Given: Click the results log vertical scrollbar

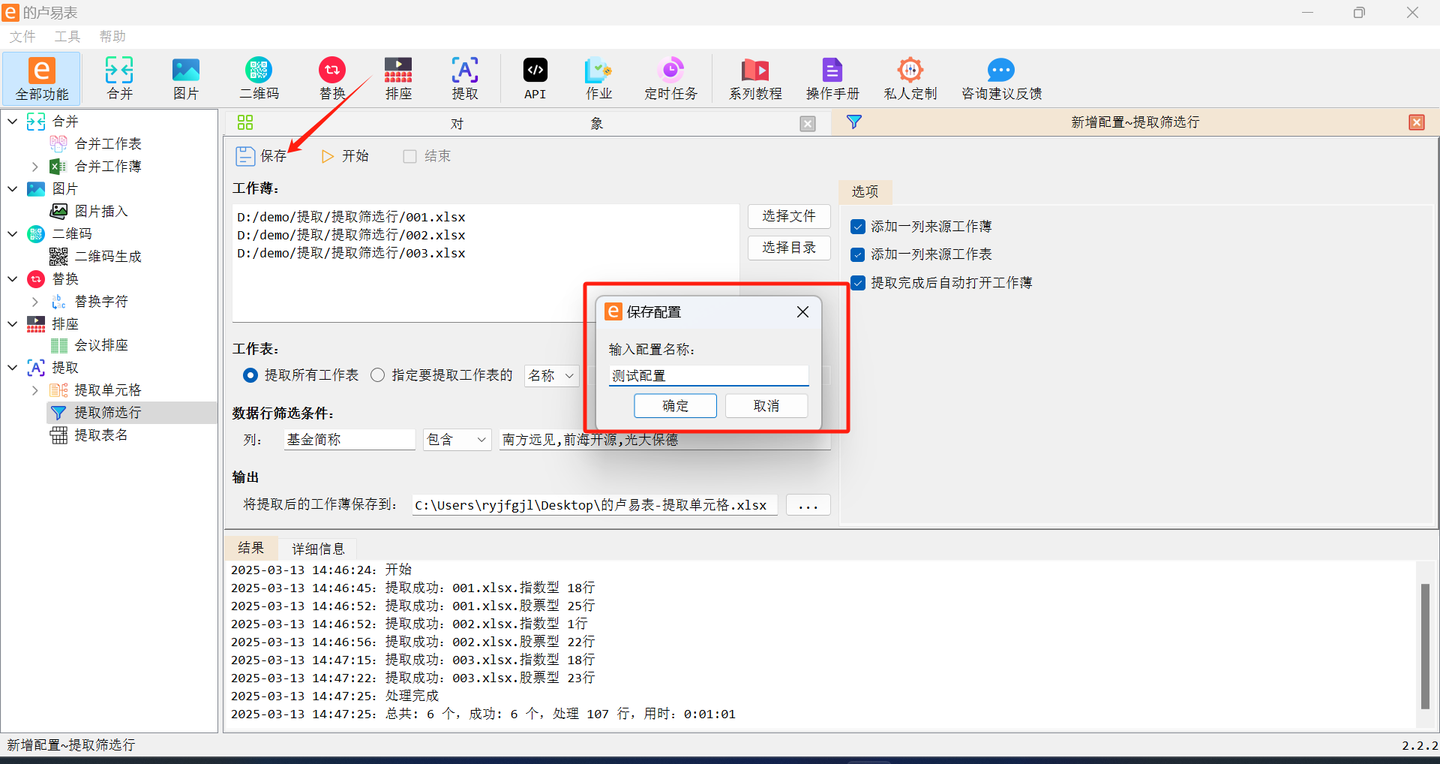Looking at the screenshot, I should [1426, 645].
